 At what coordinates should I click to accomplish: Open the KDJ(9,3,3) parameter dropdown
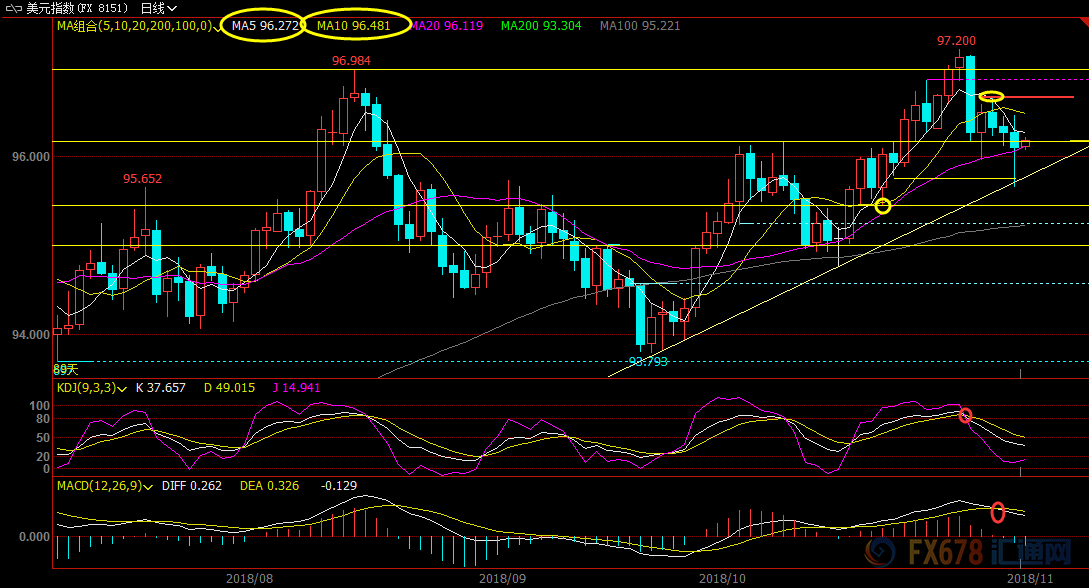122,389
